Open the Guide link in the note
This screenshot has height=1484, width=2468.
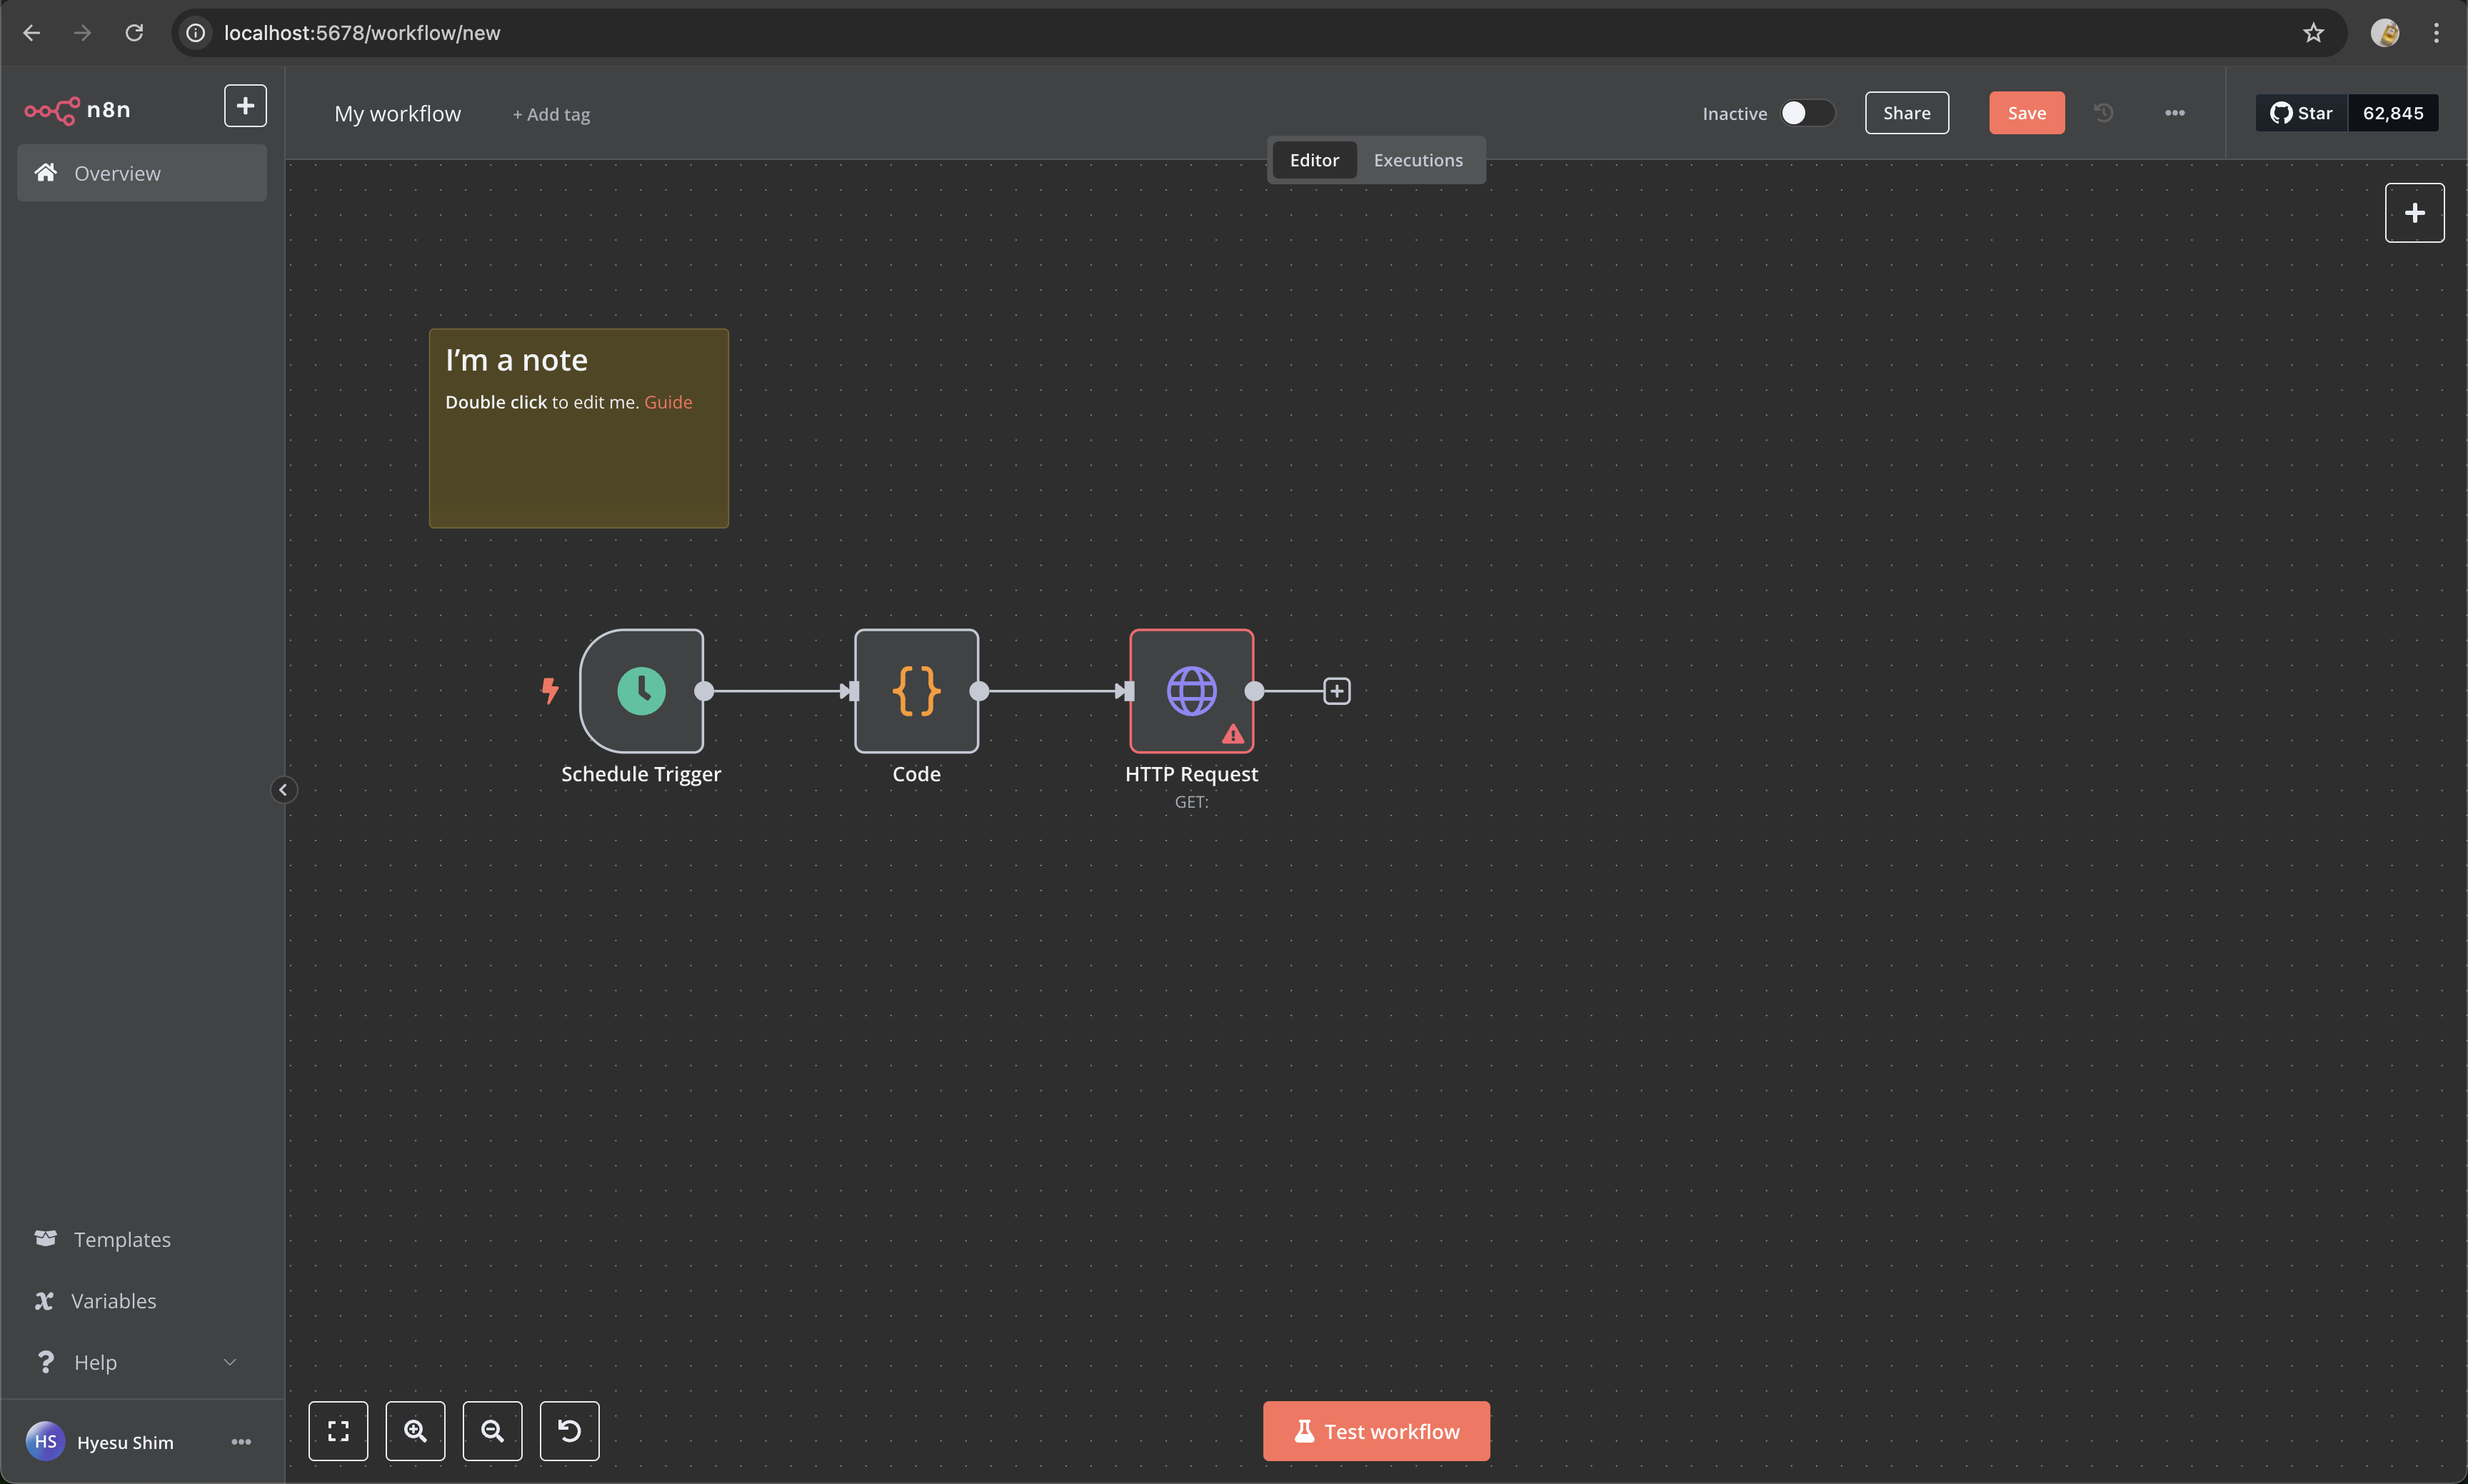(668, 402)
